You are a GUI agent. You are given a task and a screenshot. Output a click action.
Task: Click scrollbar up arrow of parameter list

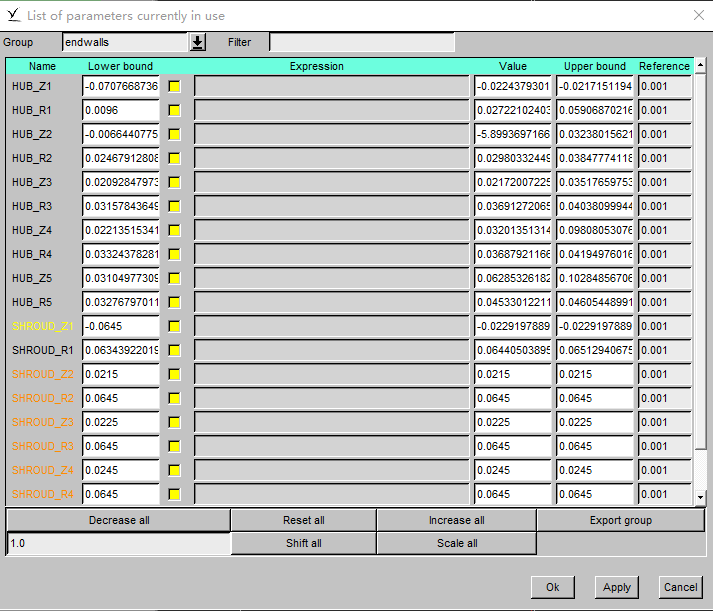click(700, 66)
